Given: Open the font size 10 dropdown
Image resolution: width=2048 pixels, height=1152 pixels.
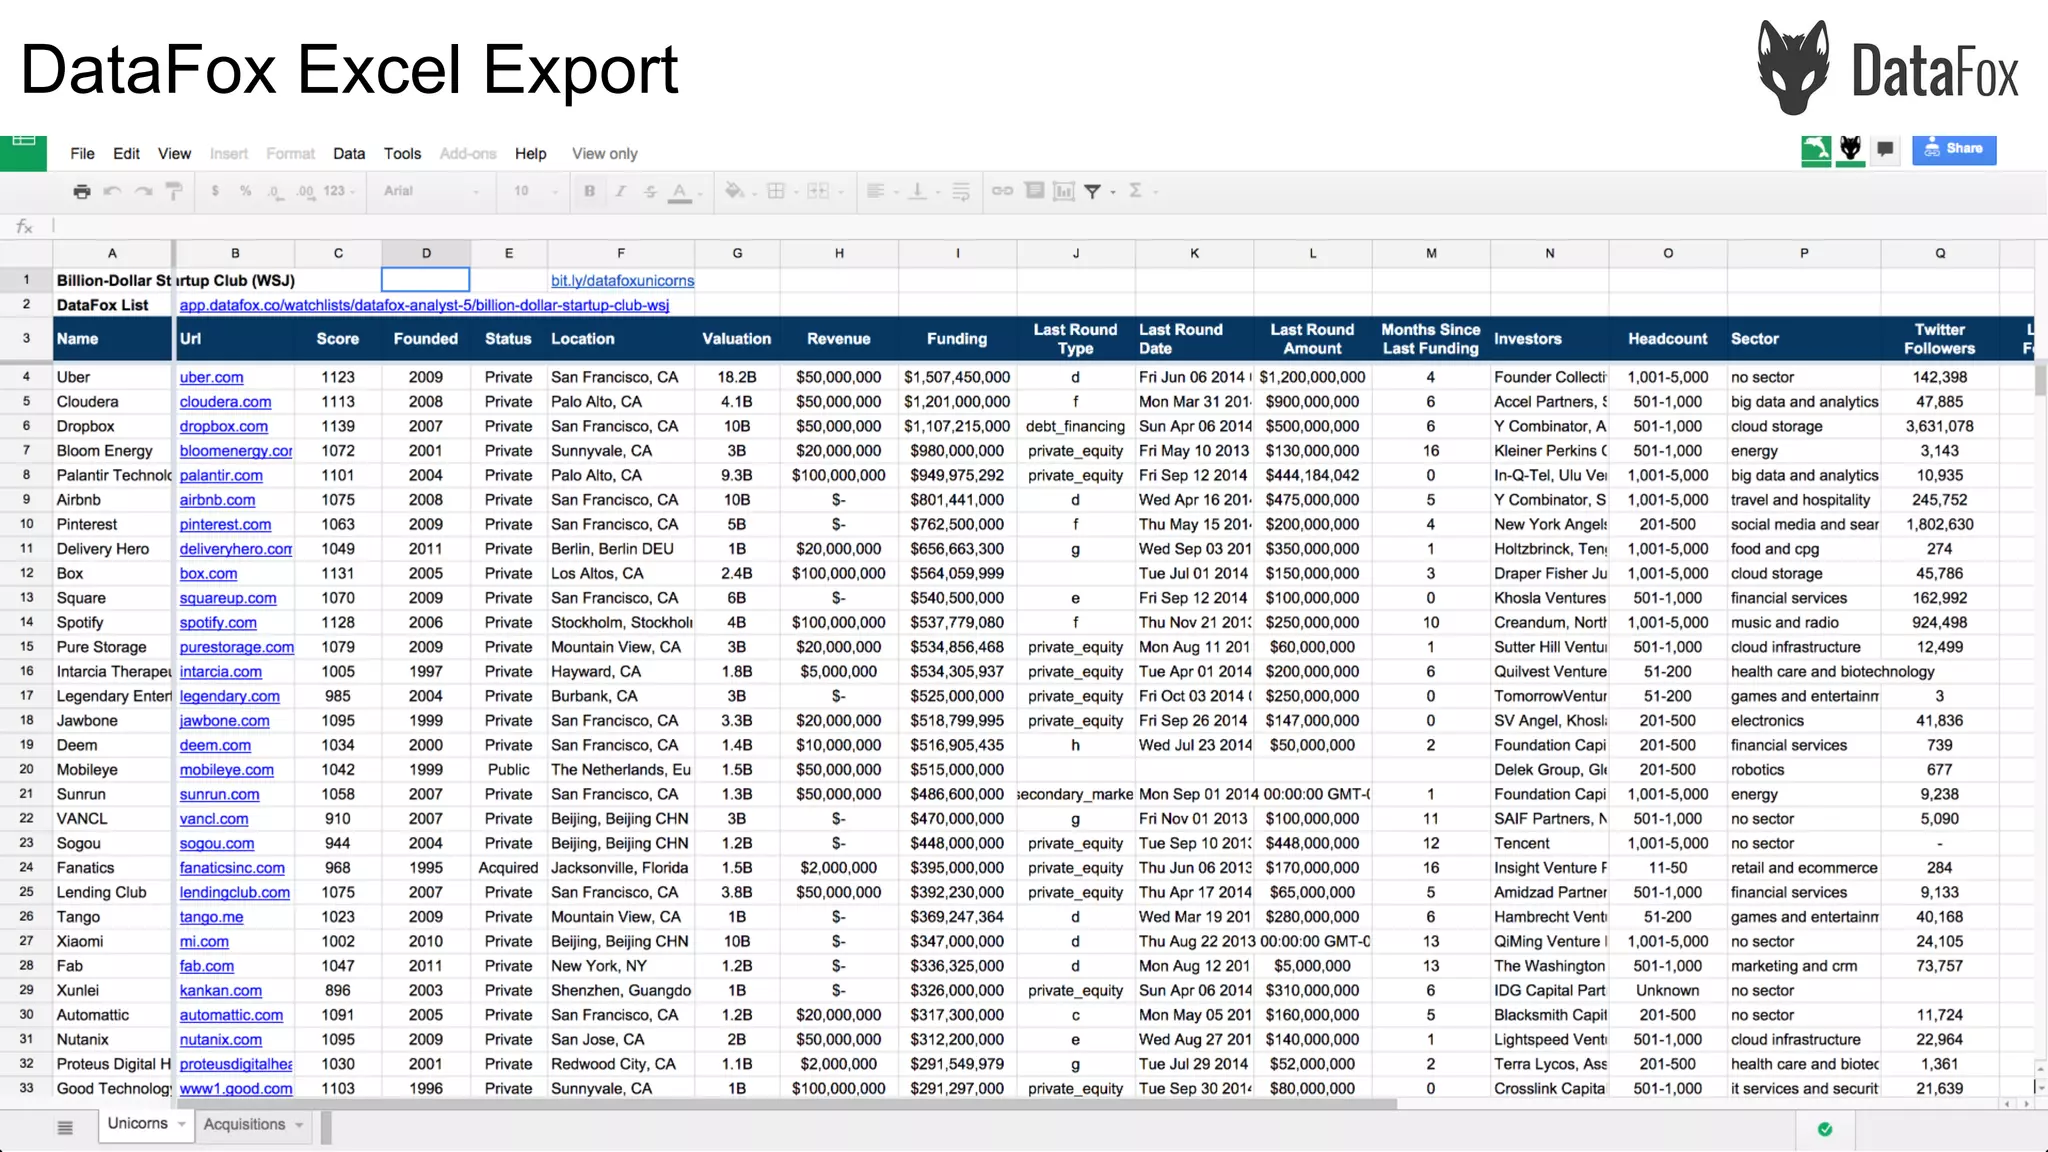Looking at the screenshot, I should click(535, 191).
